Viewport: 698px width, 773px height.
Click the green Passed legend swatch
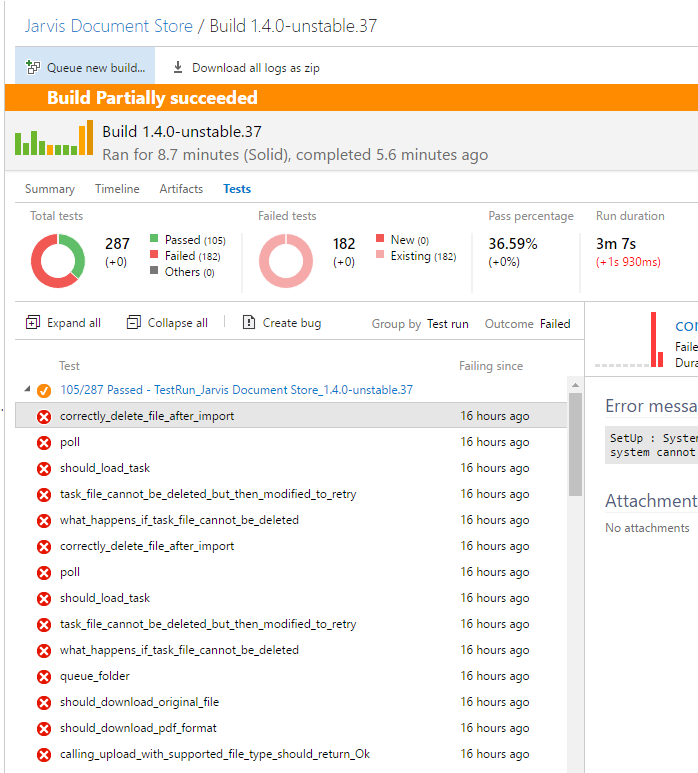154,239
